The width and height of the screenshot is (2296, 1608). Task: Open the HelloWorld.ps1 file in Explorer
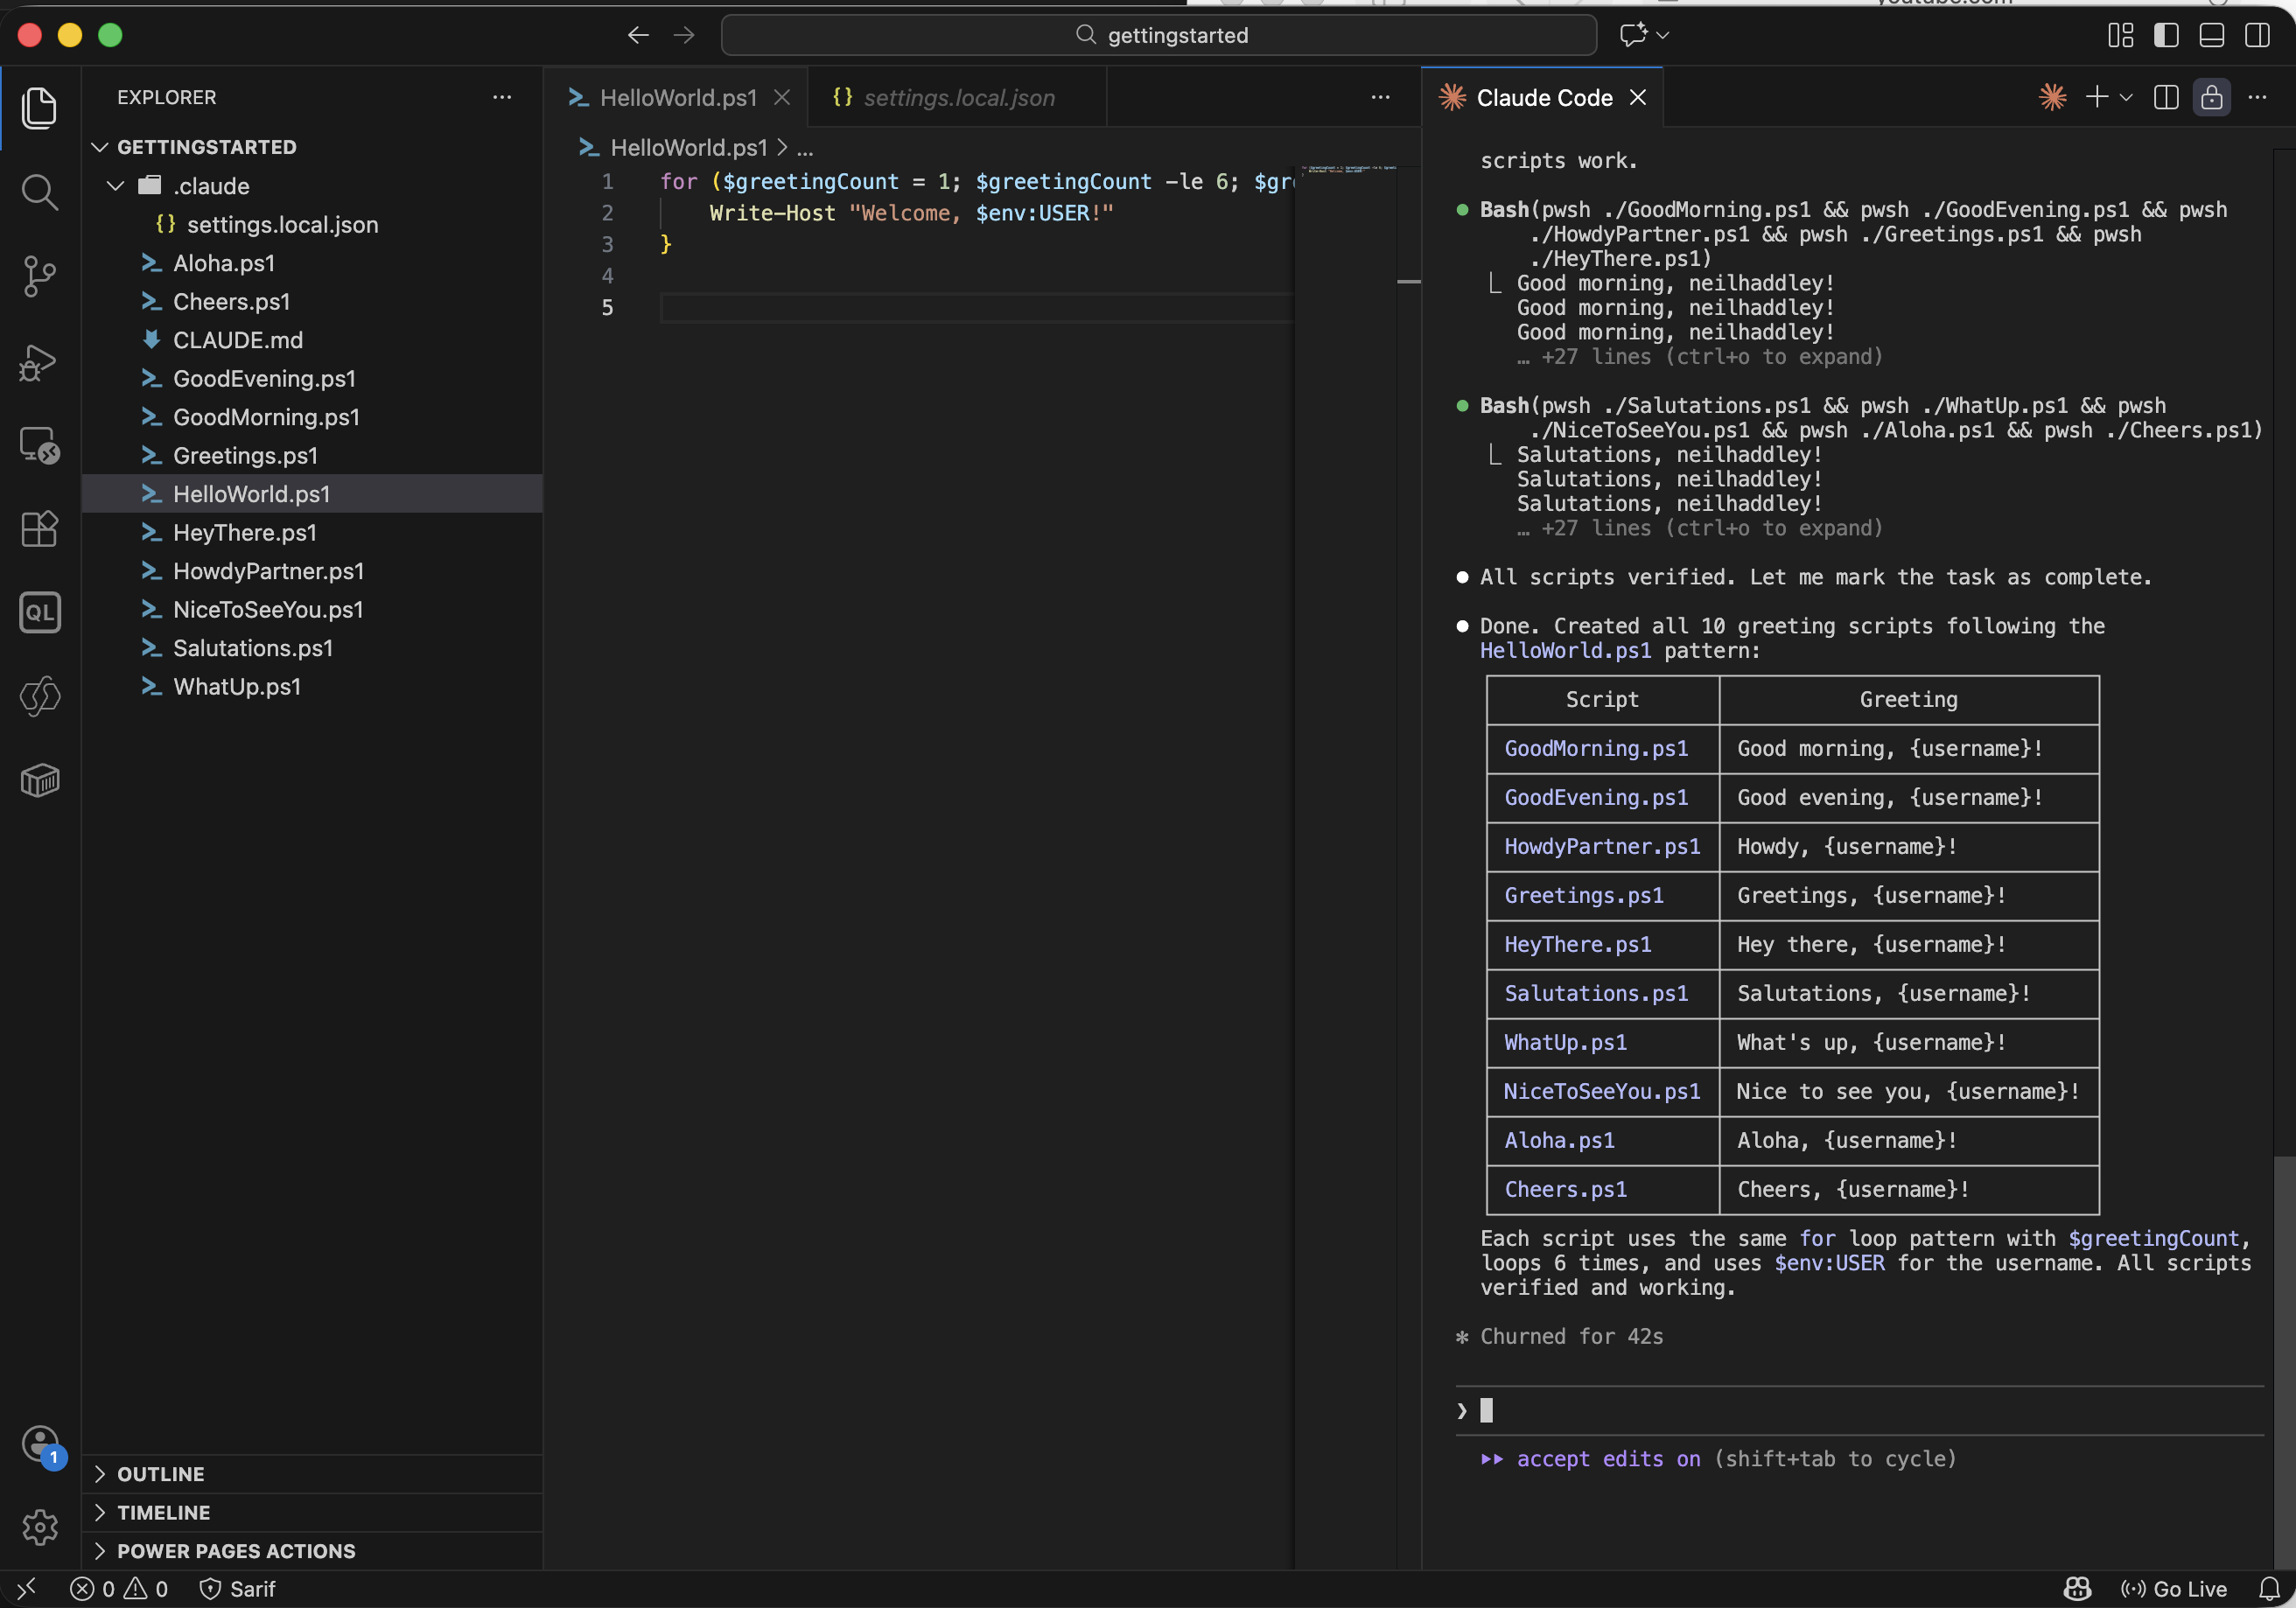(x=251, y=493)
